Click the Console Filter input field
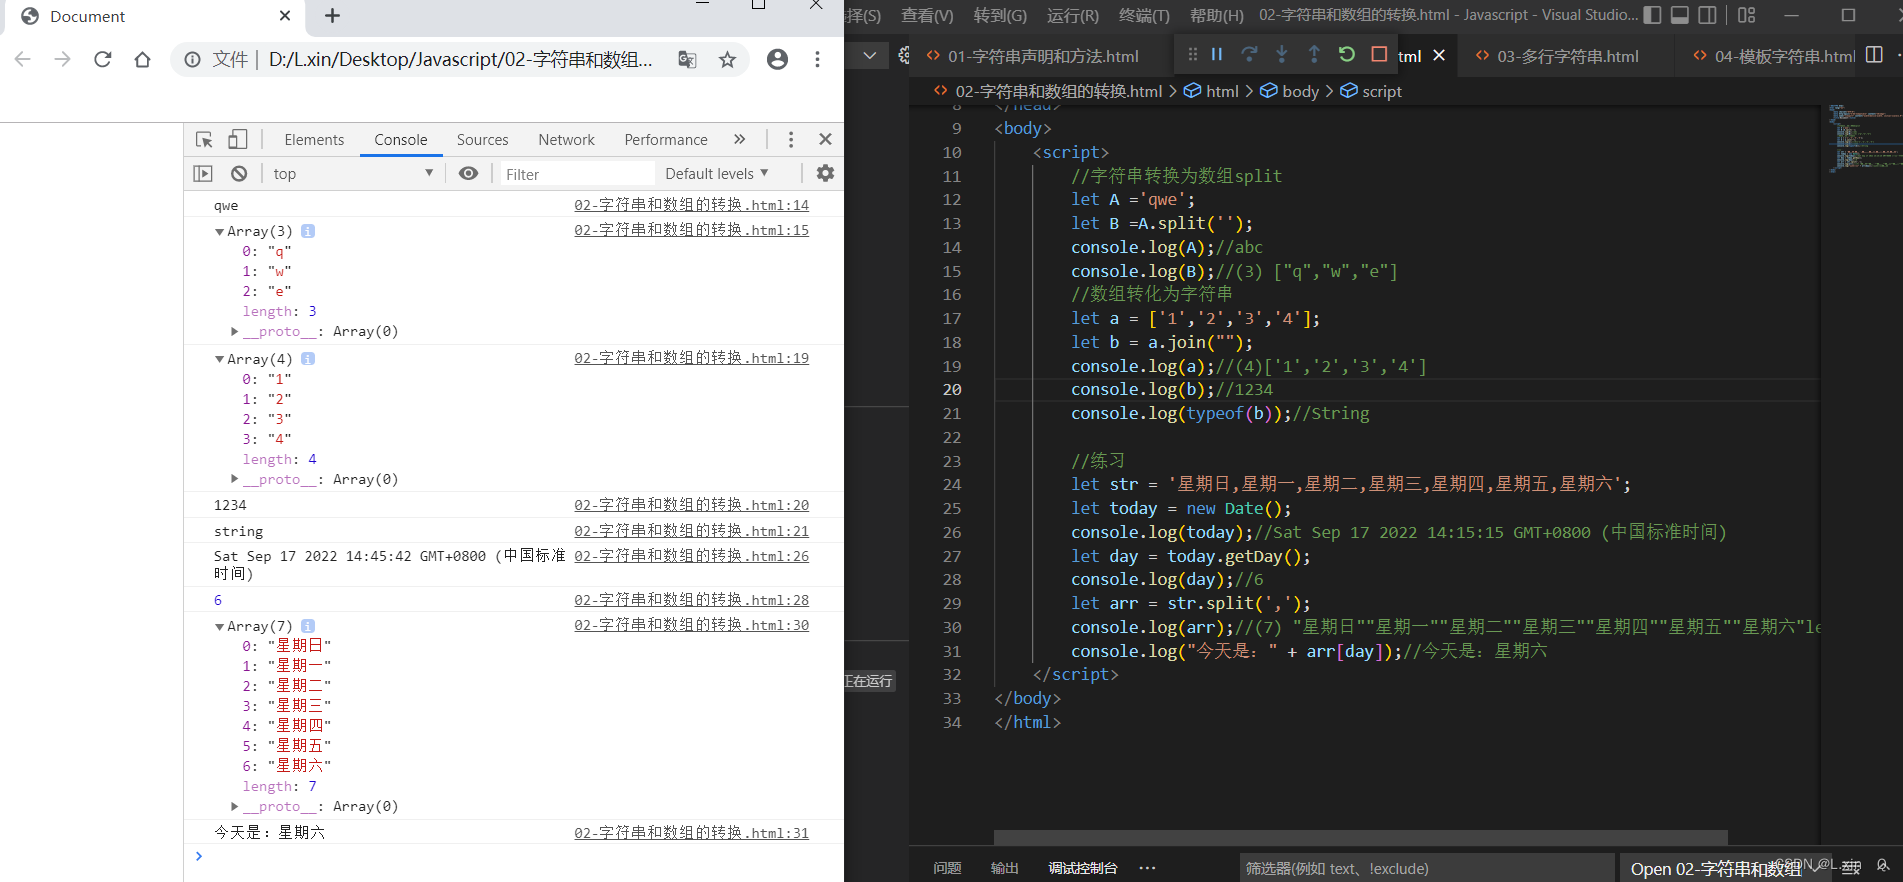Image resolution: width=1903 pixels, height=882 pixels. (x=577, y=174)
